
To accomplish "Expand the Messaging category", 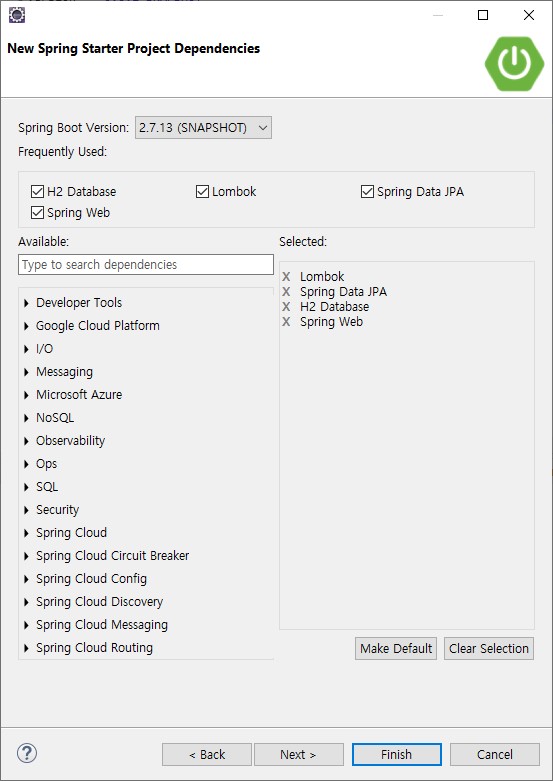I will [x=26, y=372].
